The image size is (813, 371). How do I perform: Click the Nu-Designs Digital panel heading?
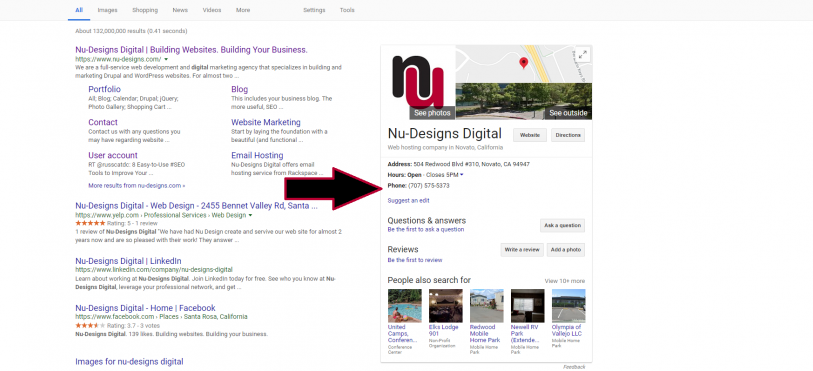click(444, 134)
